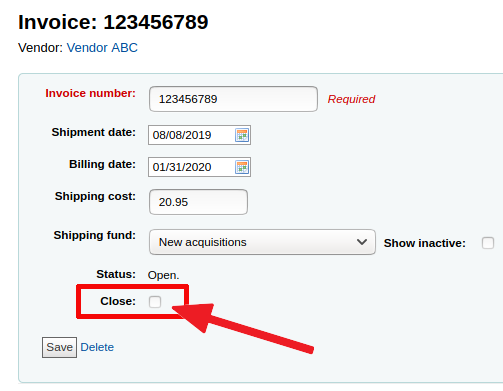Focus the Invoice number field with 123456789
Screen dimensions: 503x391
tap(233, 99)
